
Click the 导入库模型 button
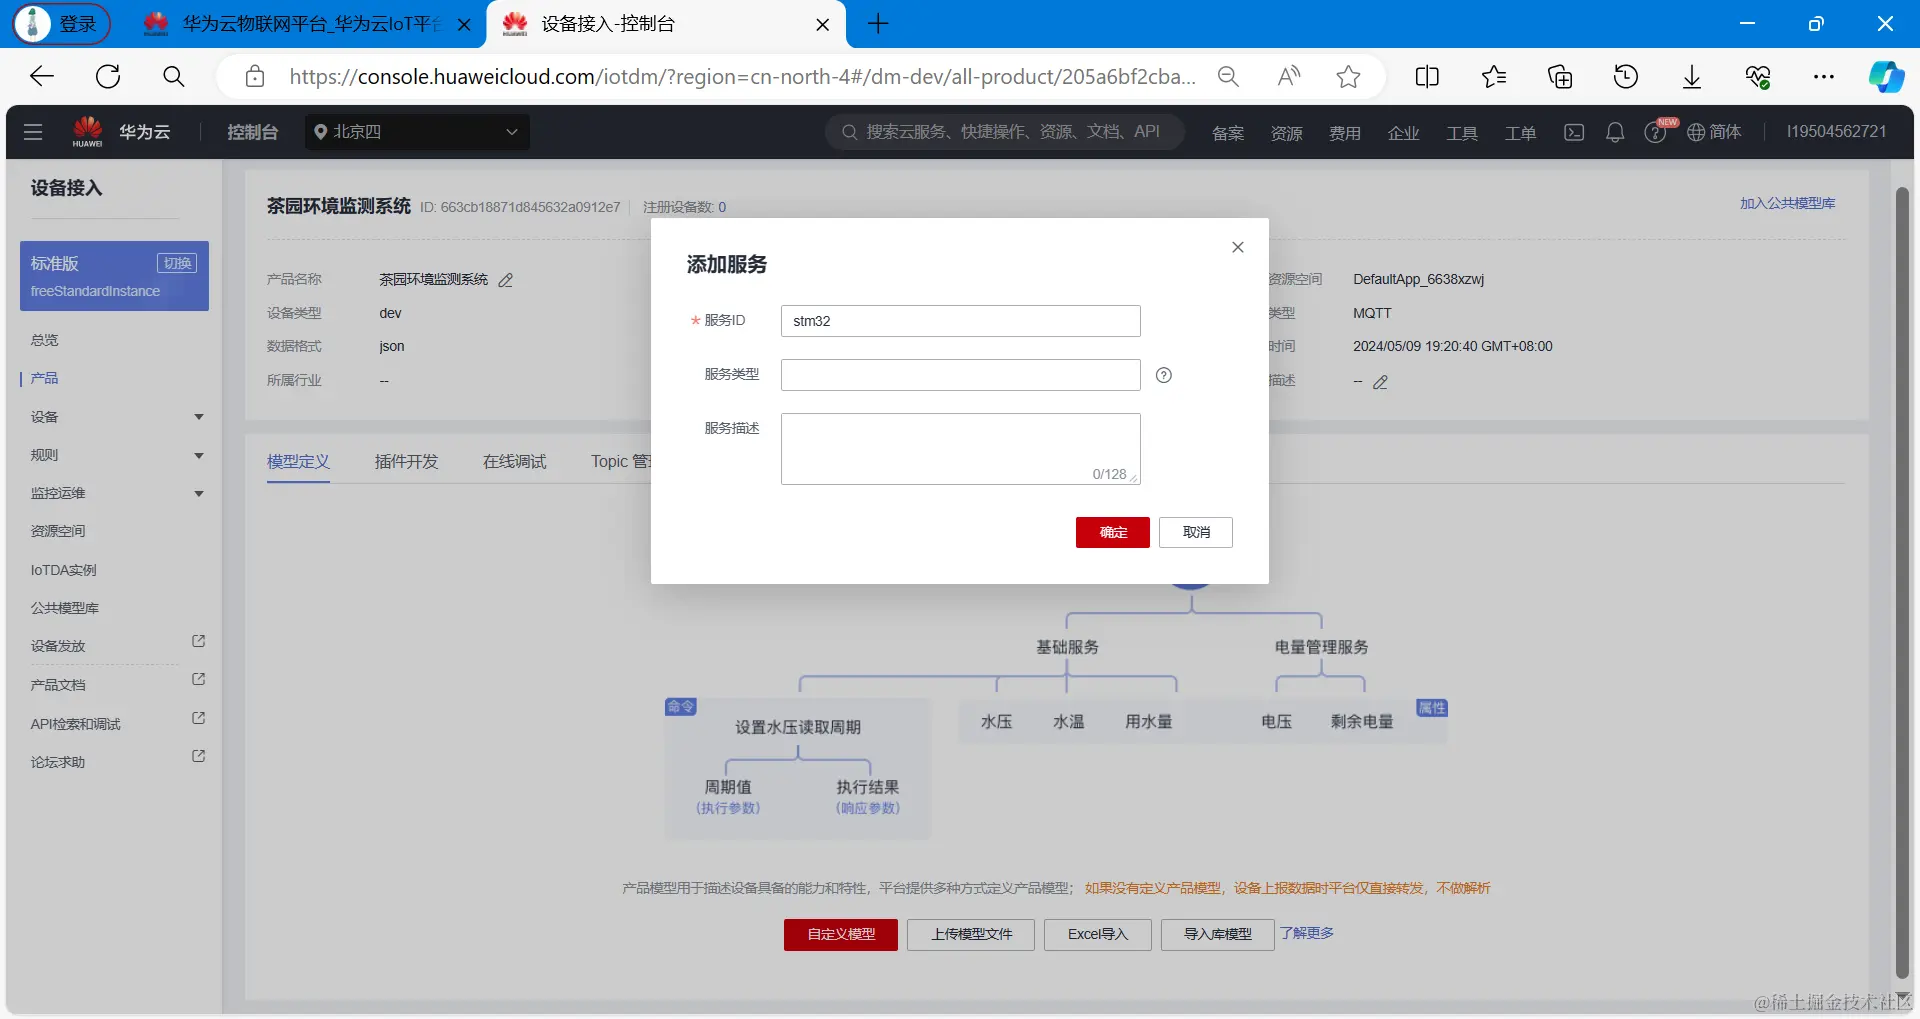click(x=1218, y=934)
